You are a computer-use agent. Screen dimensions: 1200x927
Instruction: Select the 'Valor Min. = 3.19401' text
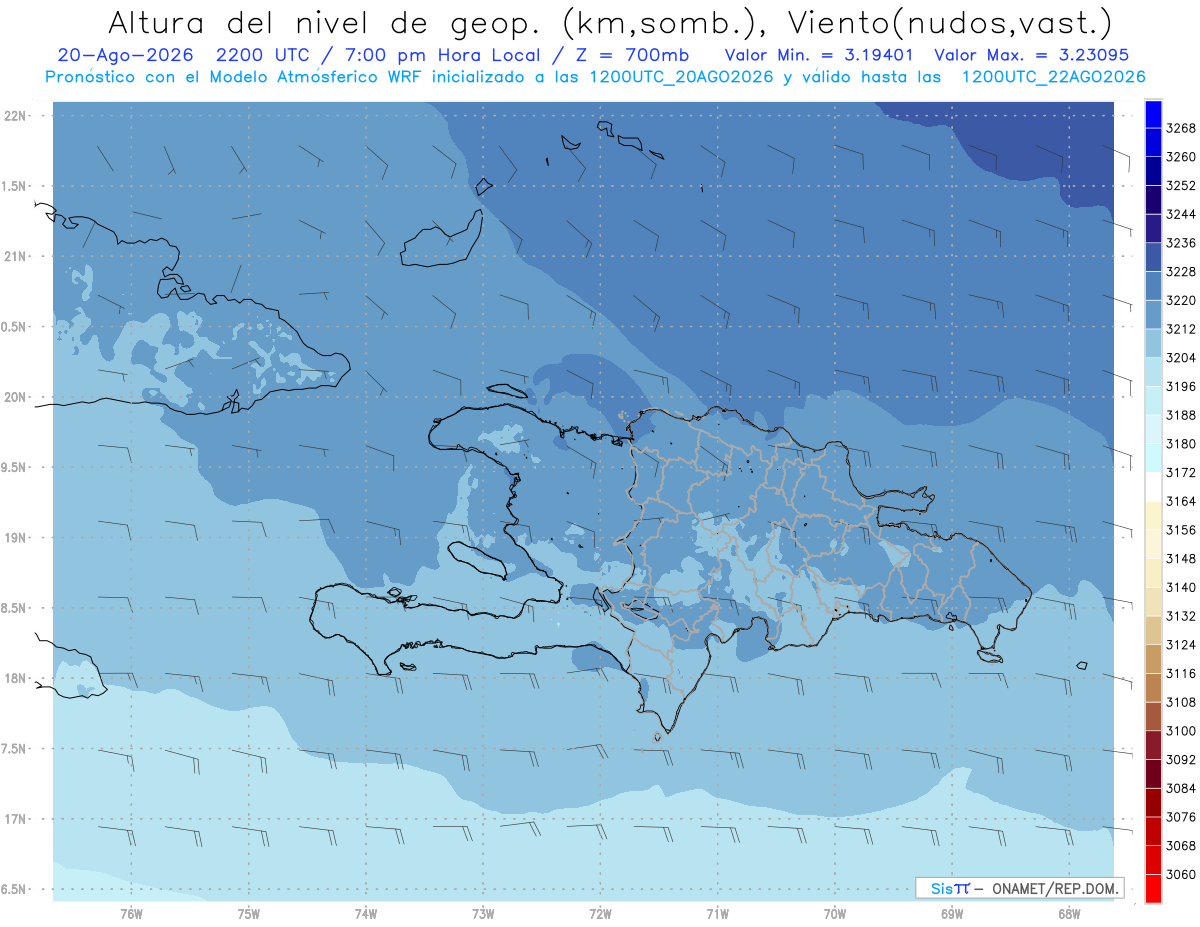click(821, 55)
